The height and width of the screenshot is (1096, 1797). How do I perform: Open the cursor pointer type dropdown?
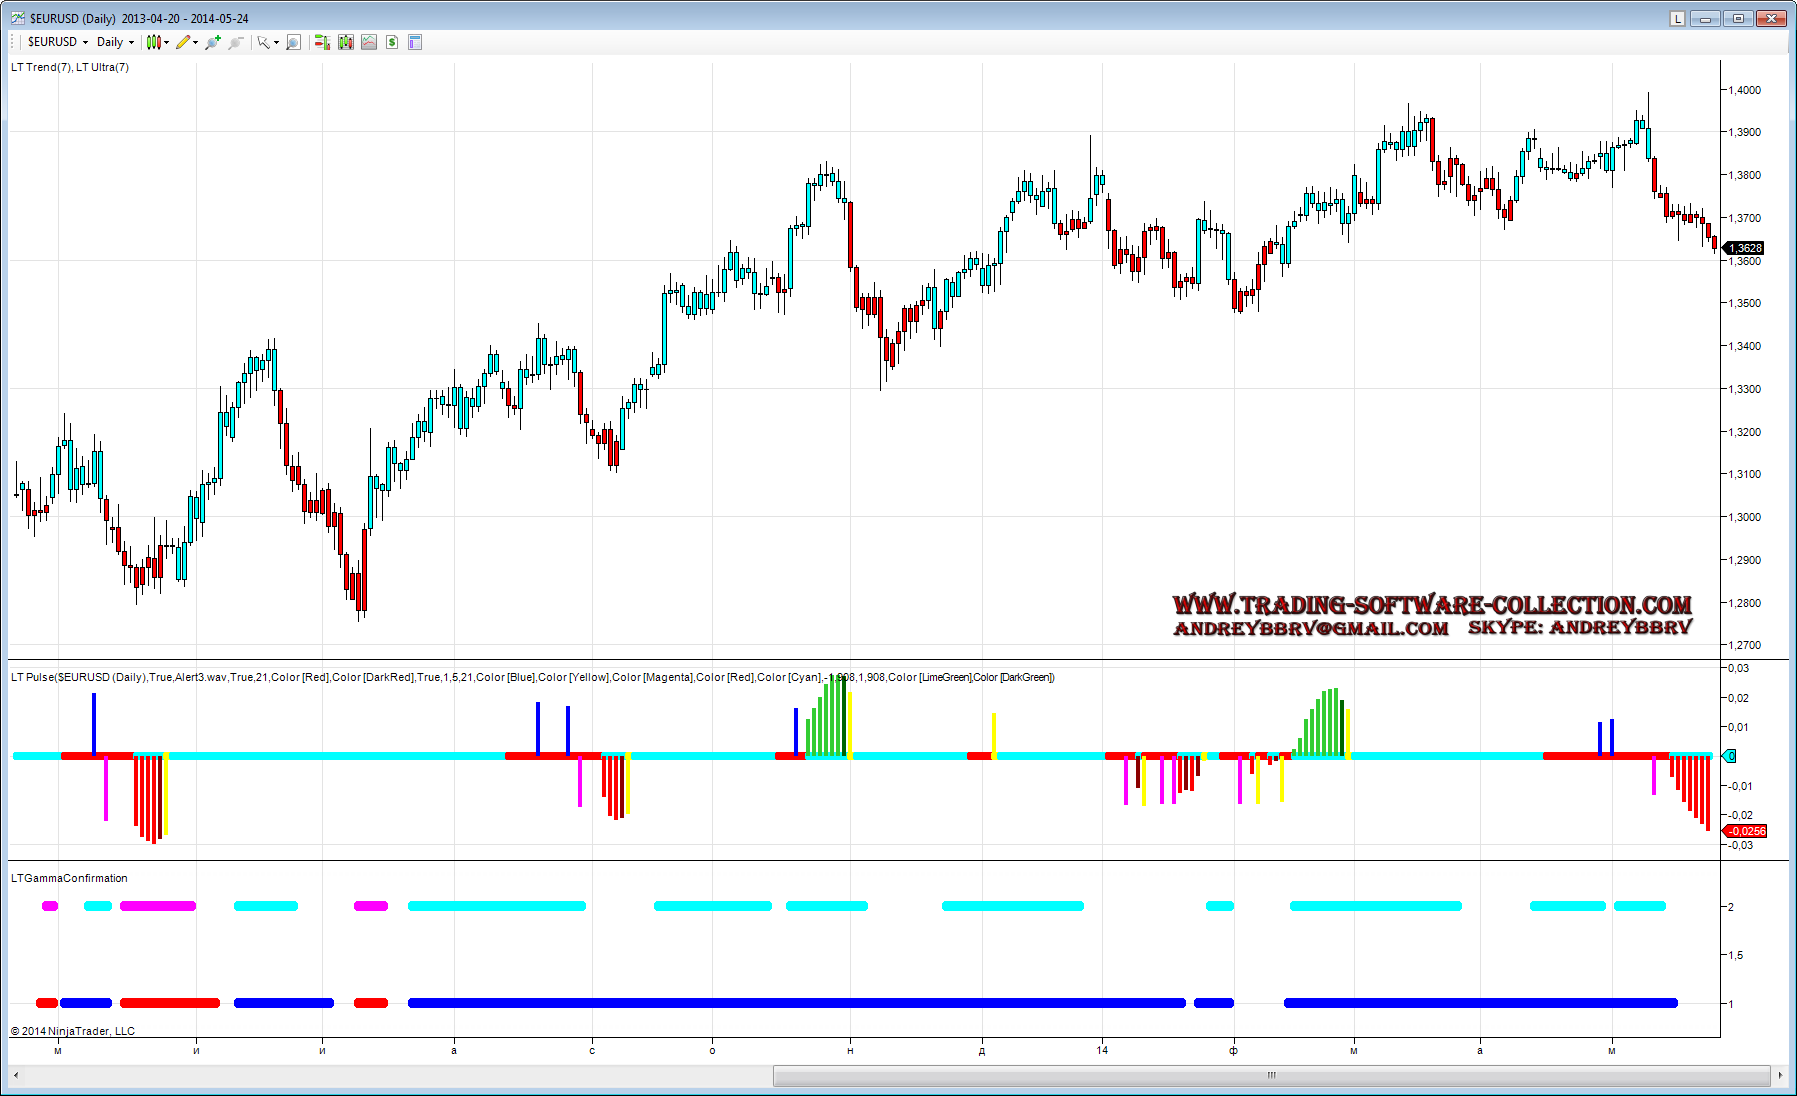point(268,42)
